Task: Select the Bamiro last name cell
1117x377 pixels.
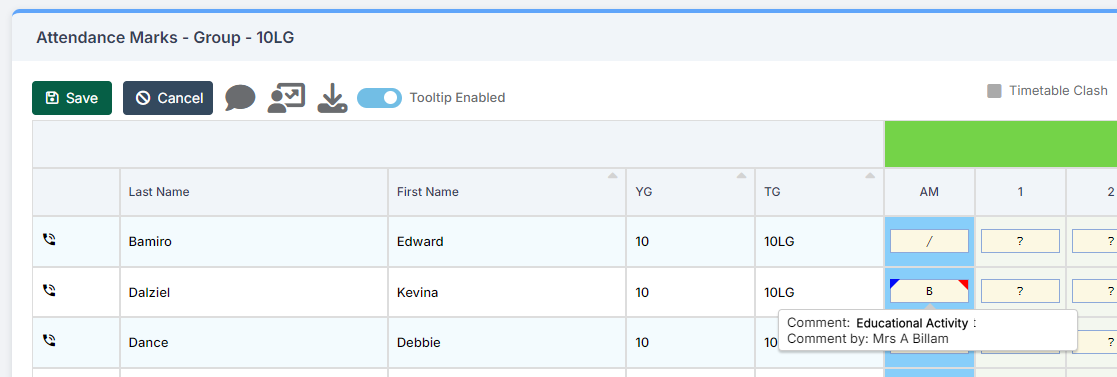Action: tap(254, 242)
